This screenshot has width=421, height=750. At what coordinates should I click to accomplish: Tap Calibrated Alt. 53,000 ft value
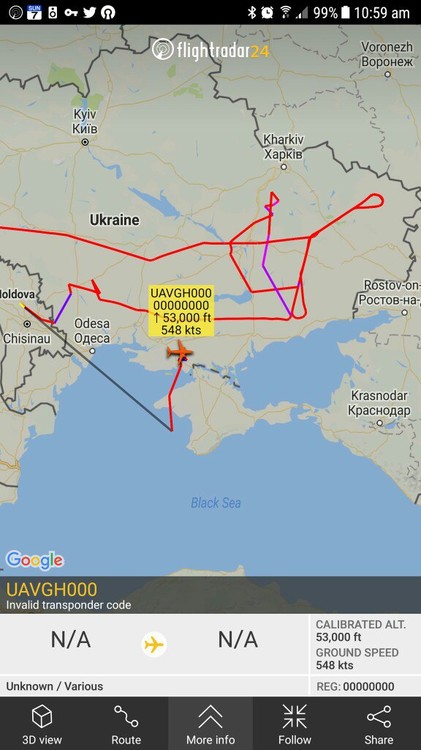click(339, 637)
